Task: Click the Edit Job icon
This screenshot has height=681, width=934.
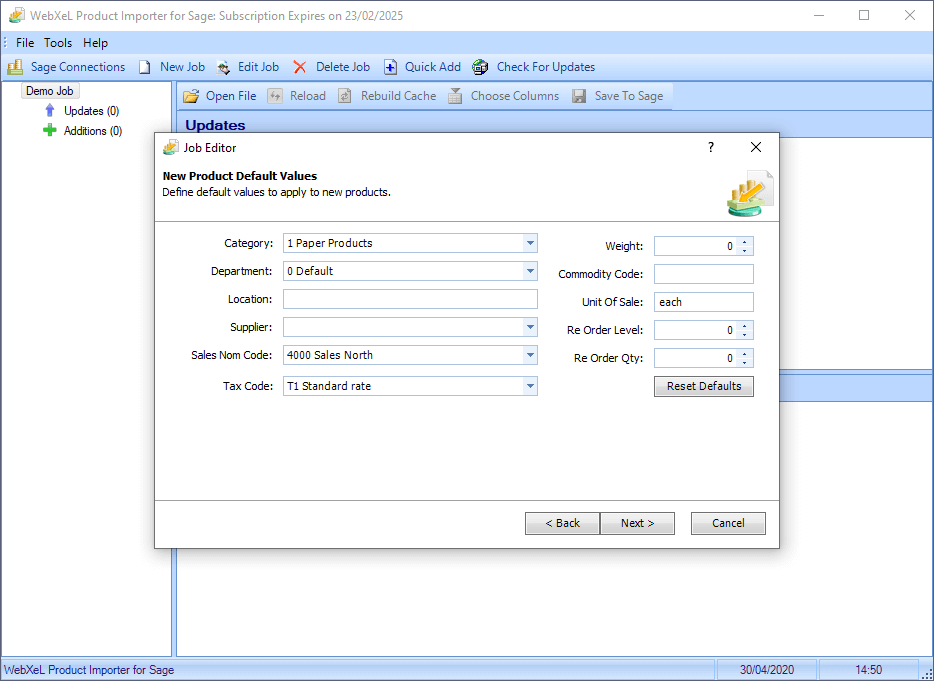Action: (223, 67)
